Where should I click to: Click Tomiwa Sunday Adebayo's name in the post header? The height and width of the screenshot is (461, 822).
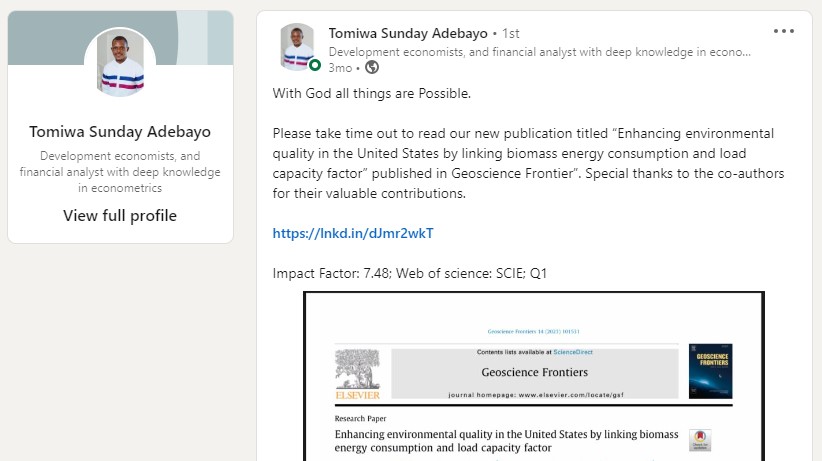click(408, 33)
